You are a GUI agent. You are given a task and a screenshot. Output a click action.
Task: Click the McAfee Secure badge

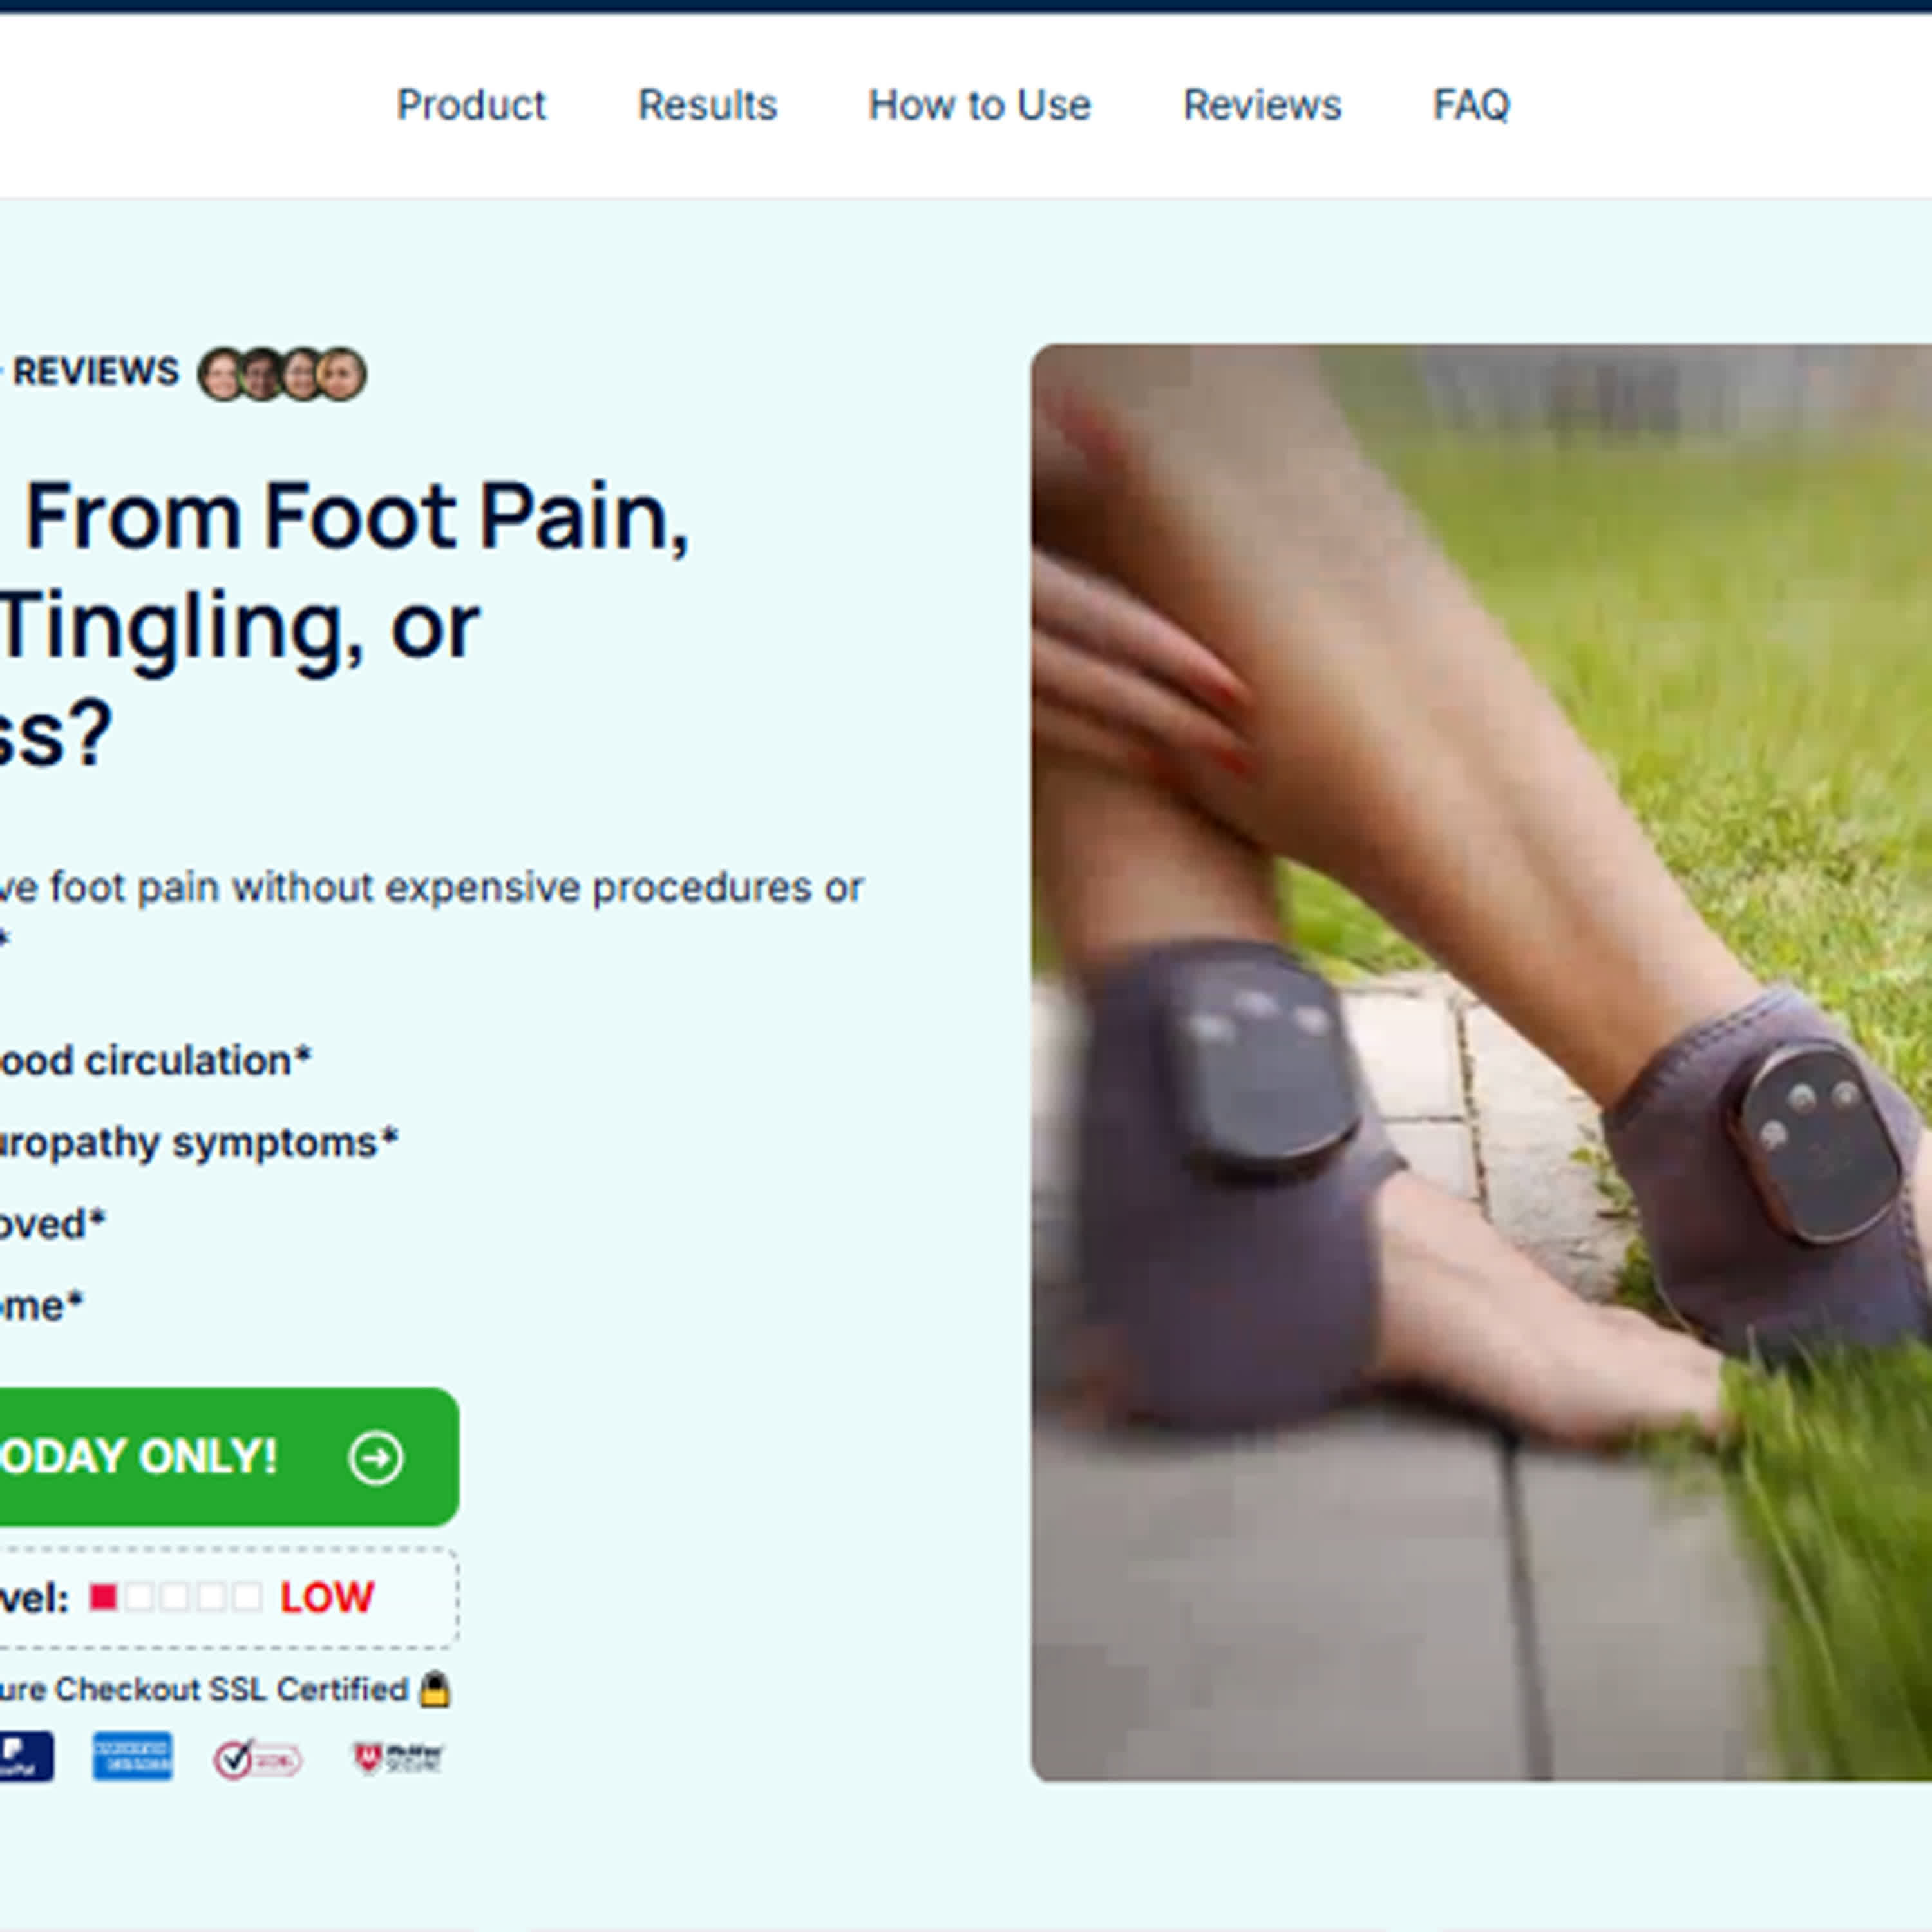[398, 1758]
